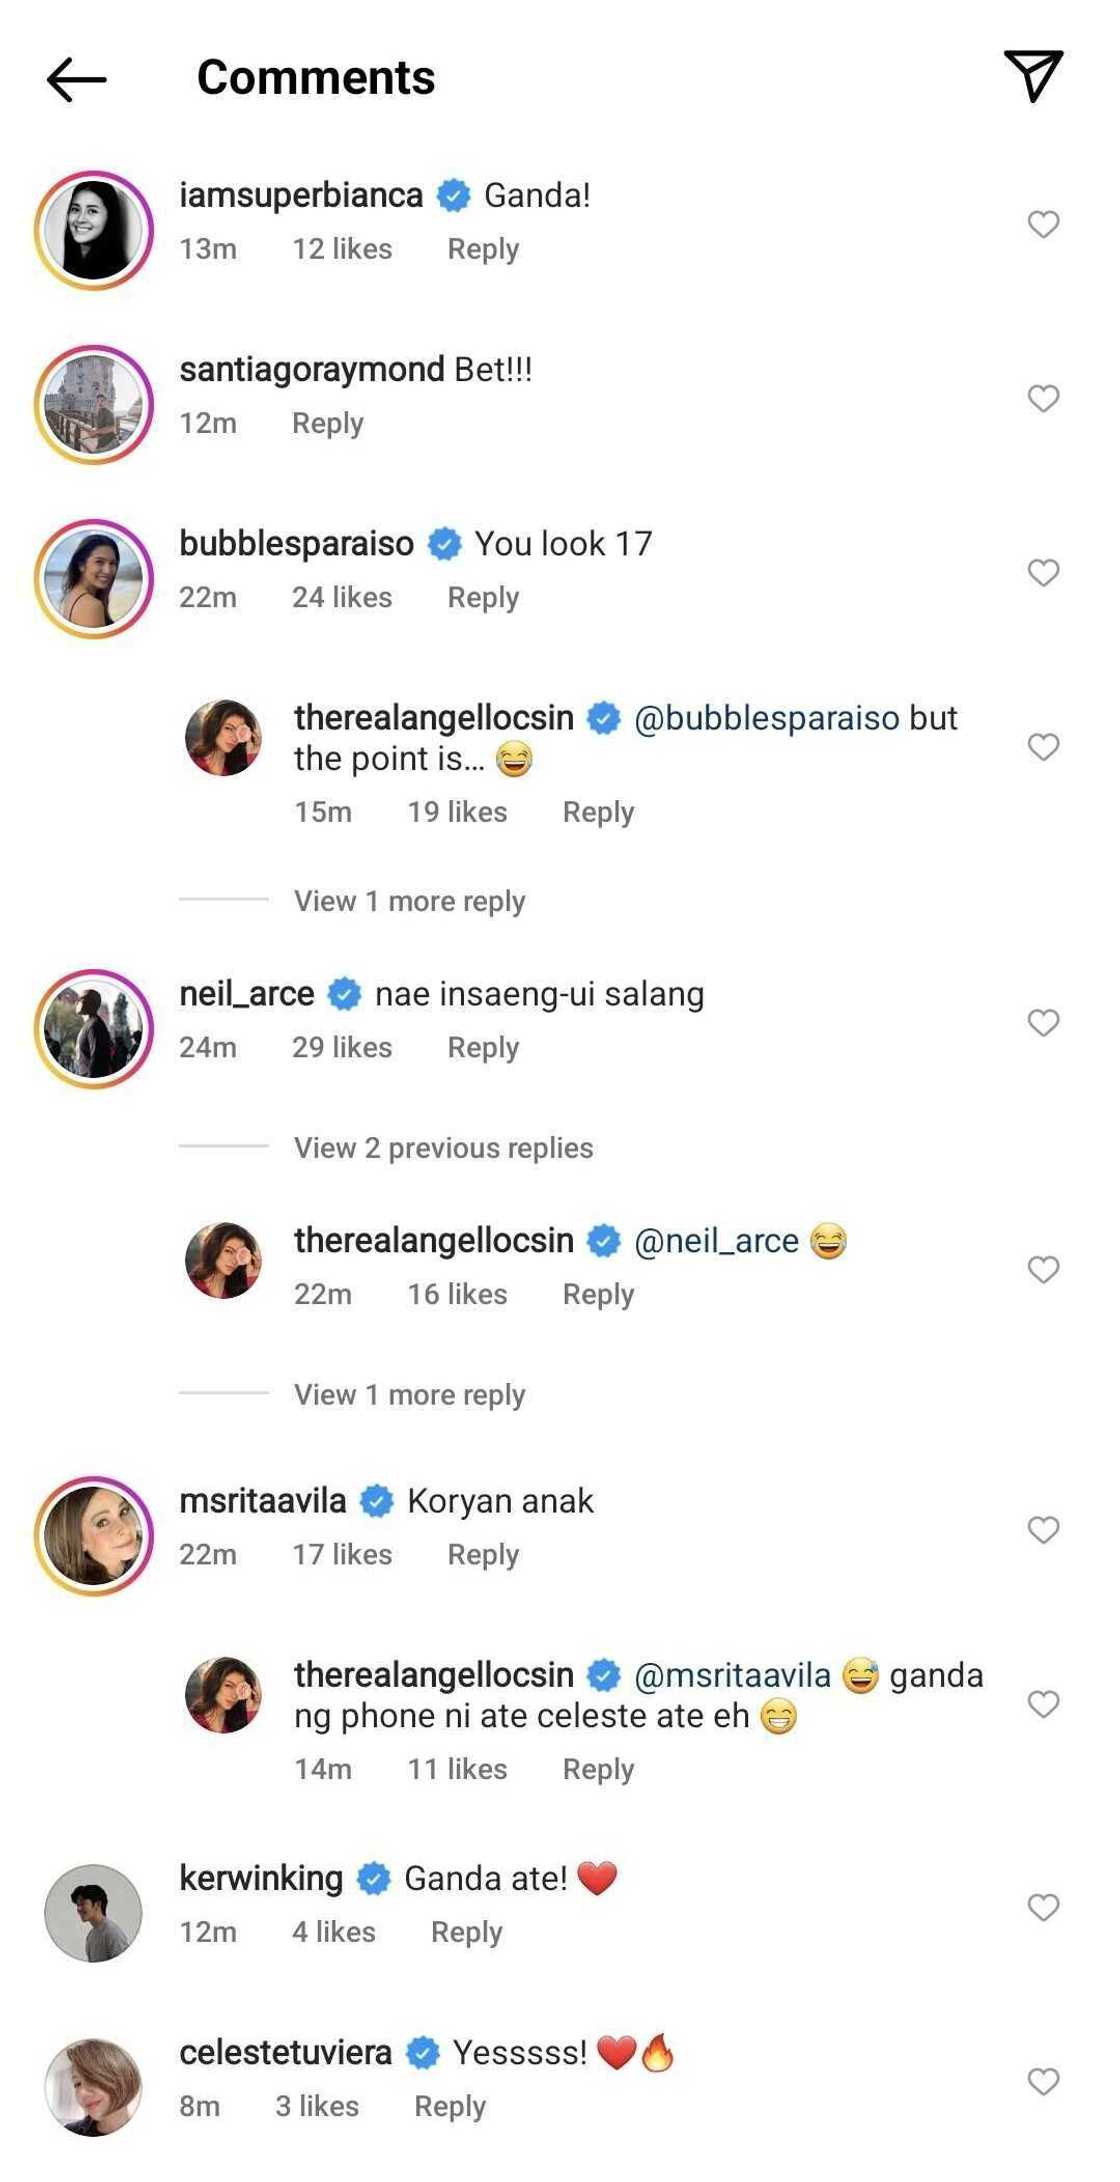Heart therealangellocsin's "but the point is" reply
This screenshot has height=2182, width=1120.
click(x=1043, y=747)
